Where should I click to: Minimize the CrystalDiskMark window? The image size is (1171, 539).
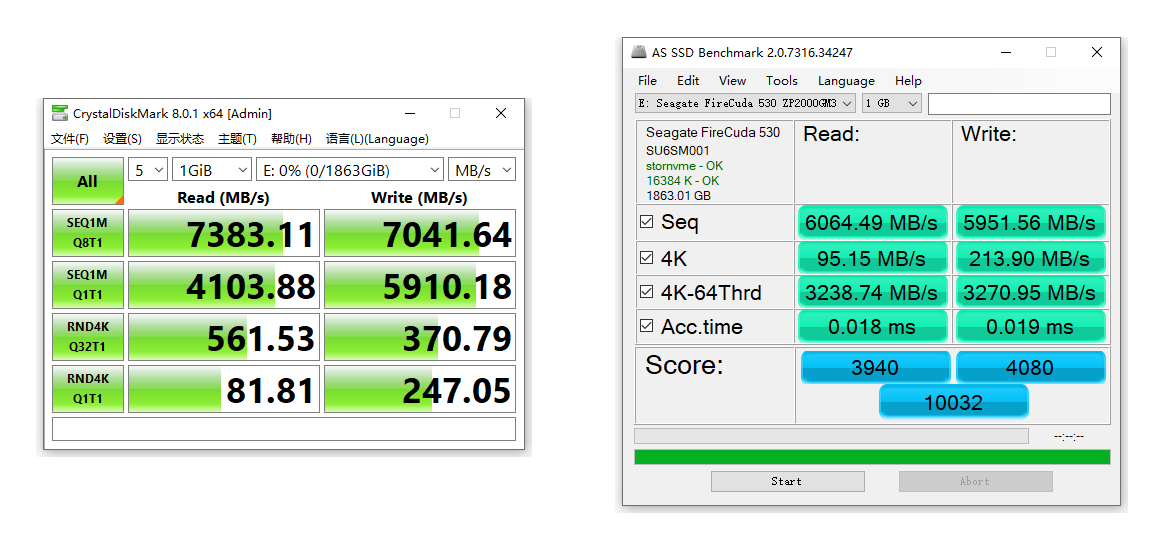point(409,113)
